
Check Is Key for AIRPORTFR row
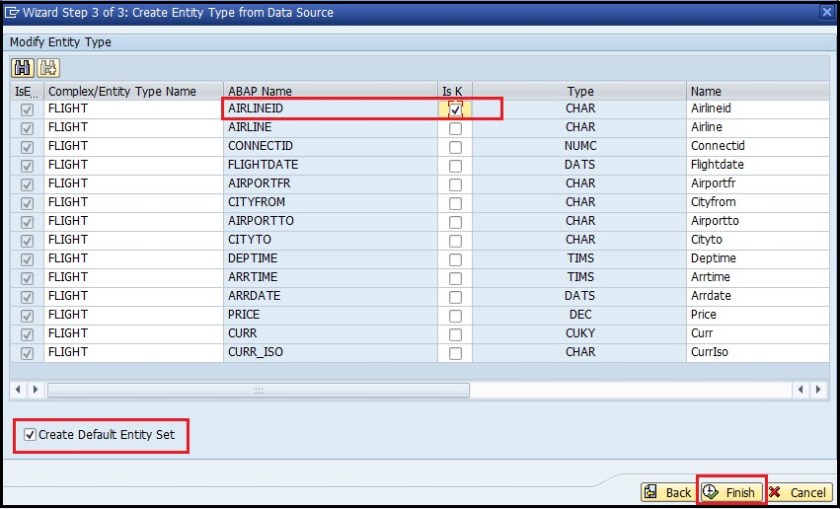coord(455,185)
